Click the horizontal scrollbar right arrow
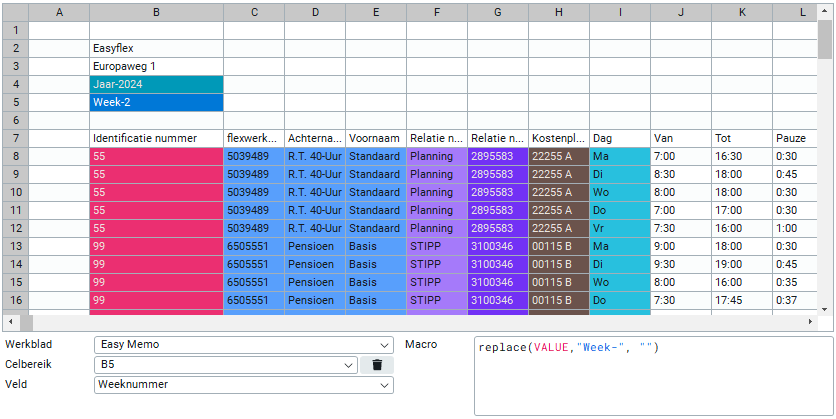 810,323
